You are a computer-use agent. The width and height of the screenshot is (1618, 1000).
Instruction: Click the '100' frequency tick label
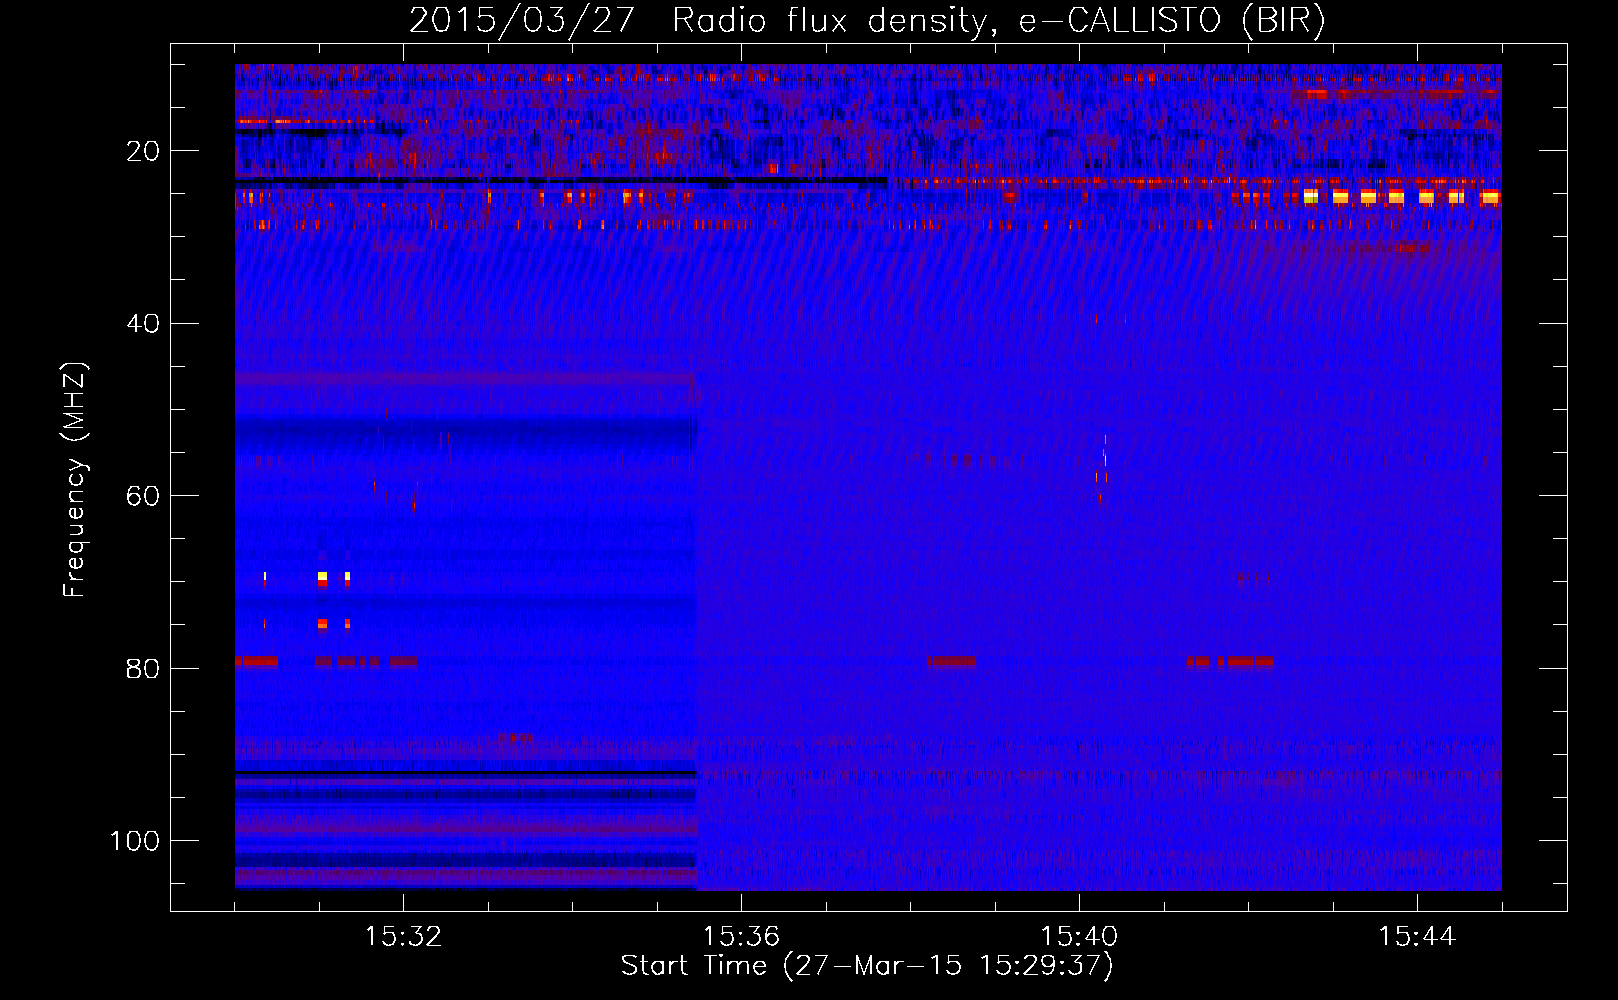[135, 841]
